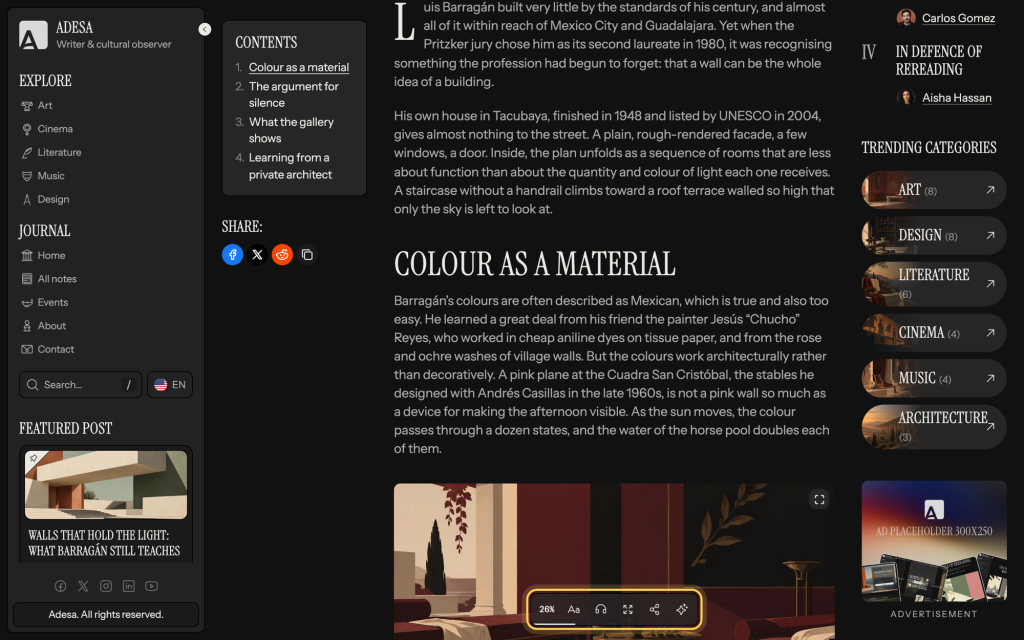Click the Search input field
This screenshot has height=640, width=1024.
tap(80, 385)
